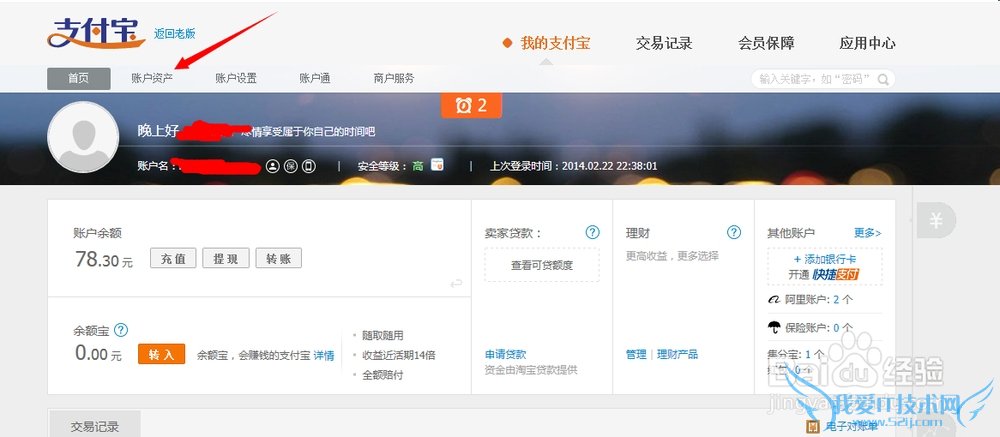
Task: Open 应用中心 tab
Action: (x=867, y=43)
